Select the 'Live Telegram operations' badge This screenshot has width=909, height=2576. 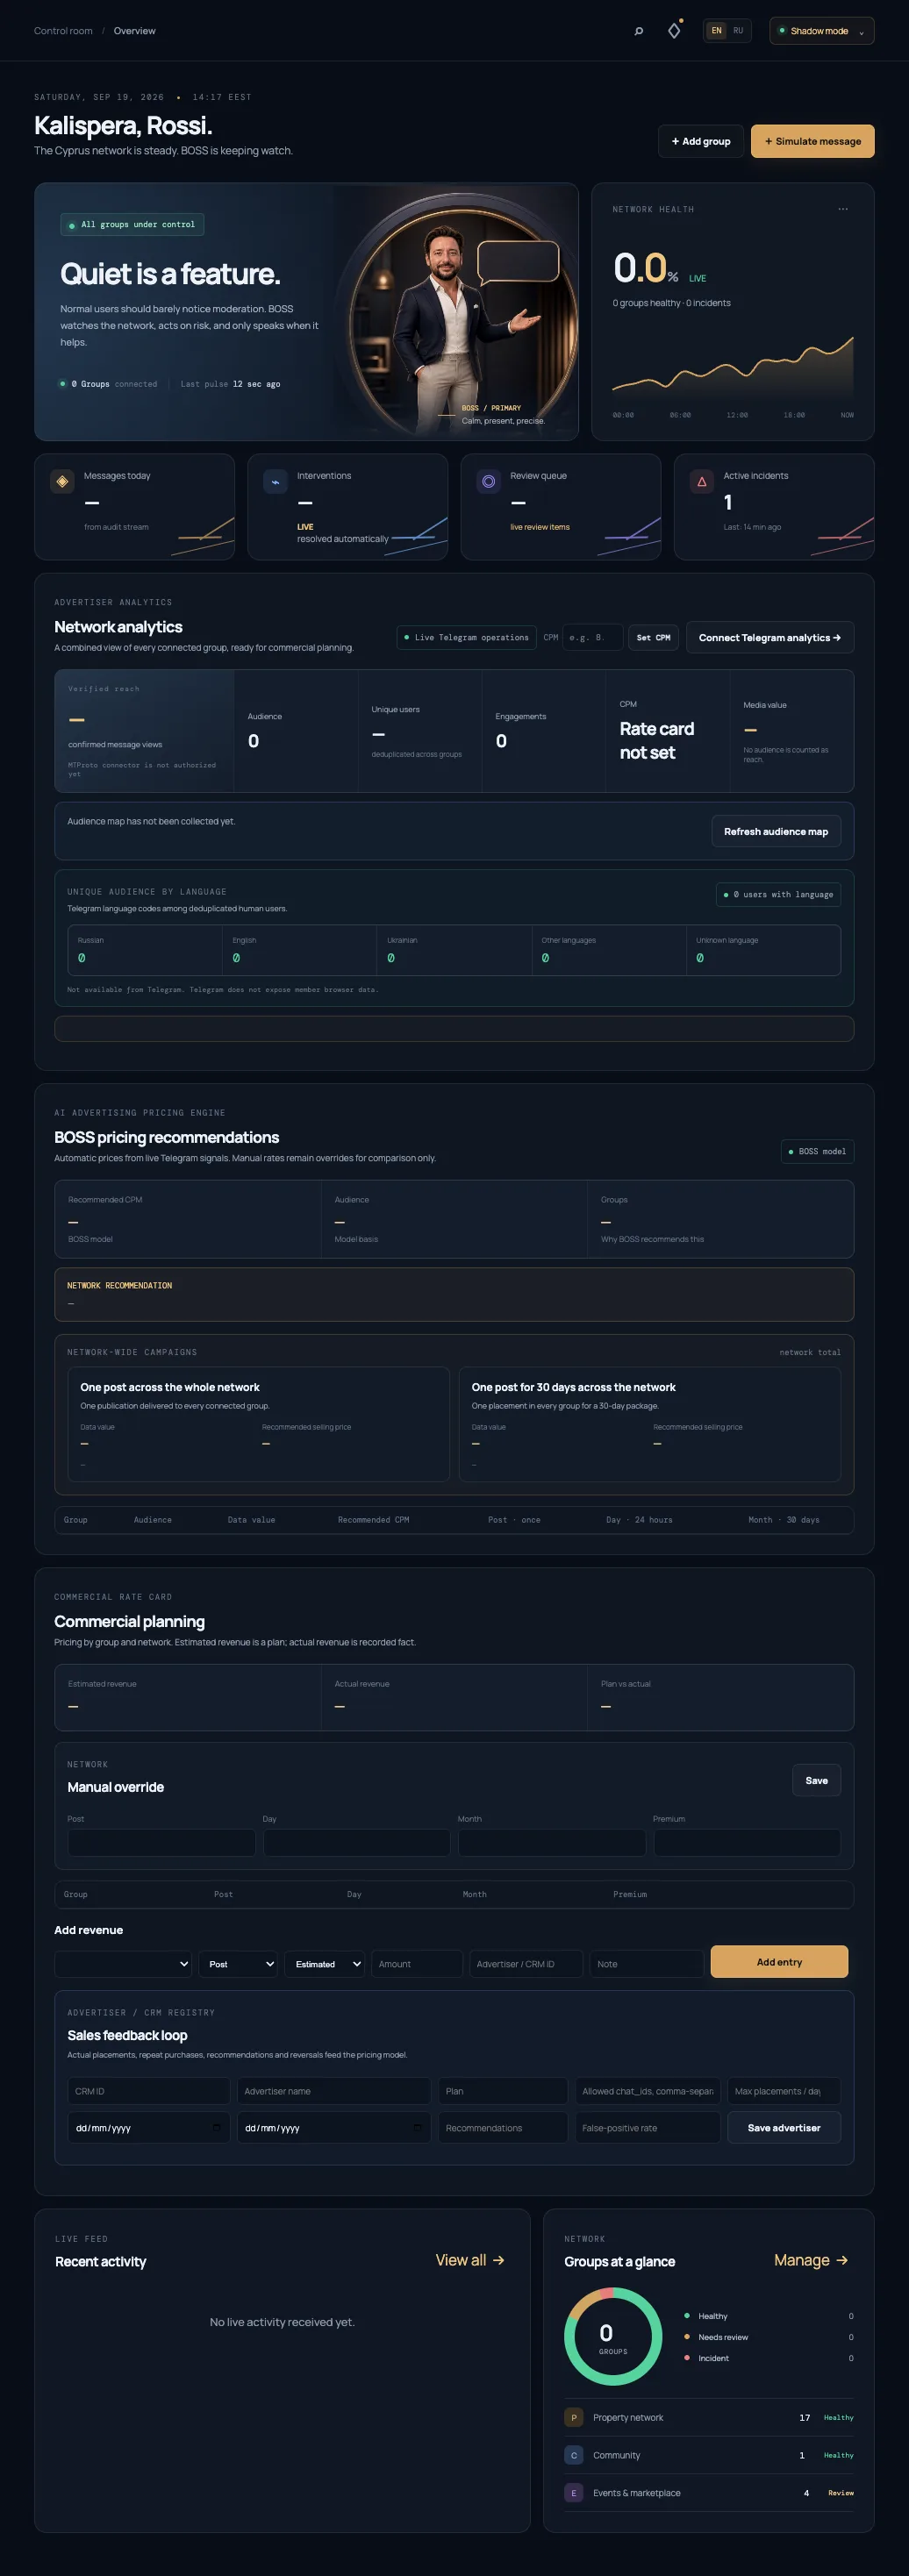pos(466,637)
